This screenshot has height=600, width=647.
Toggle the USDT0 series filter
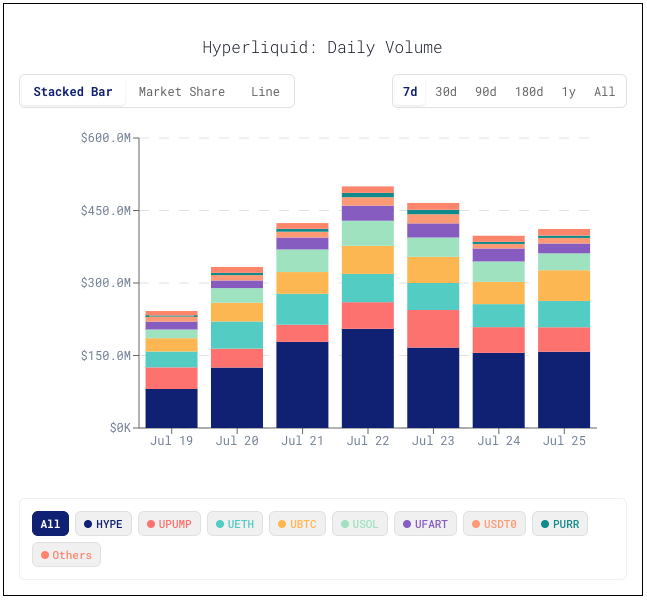(x=494, y=524)
